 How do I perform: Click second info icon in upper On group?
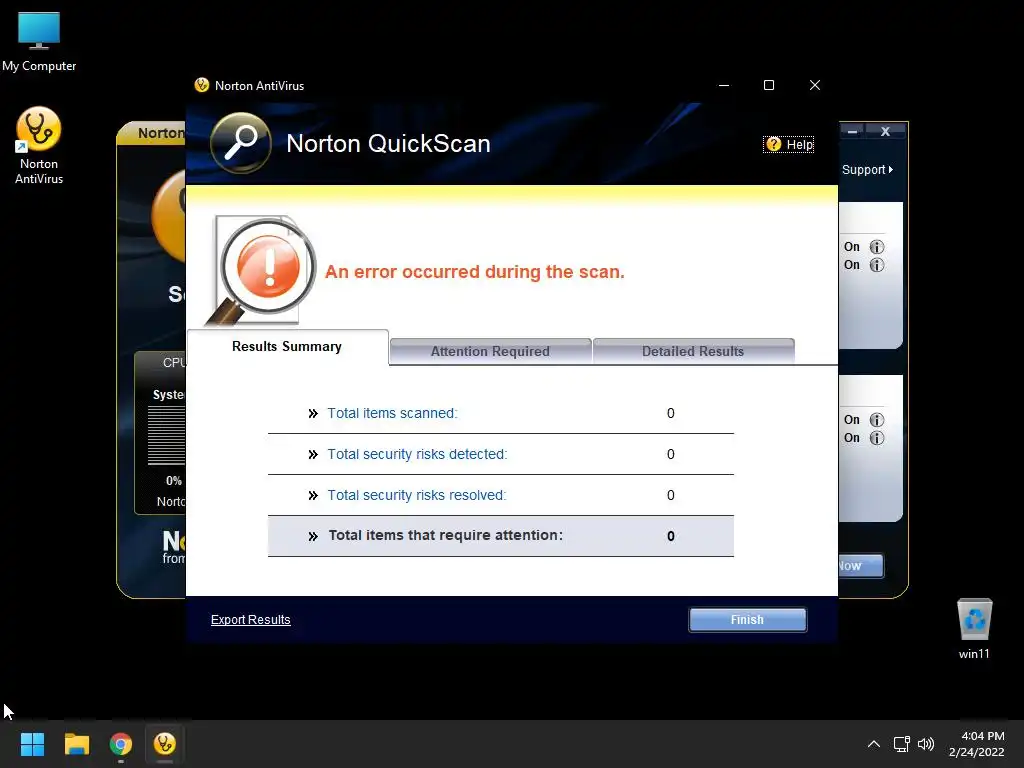[877, 265]
